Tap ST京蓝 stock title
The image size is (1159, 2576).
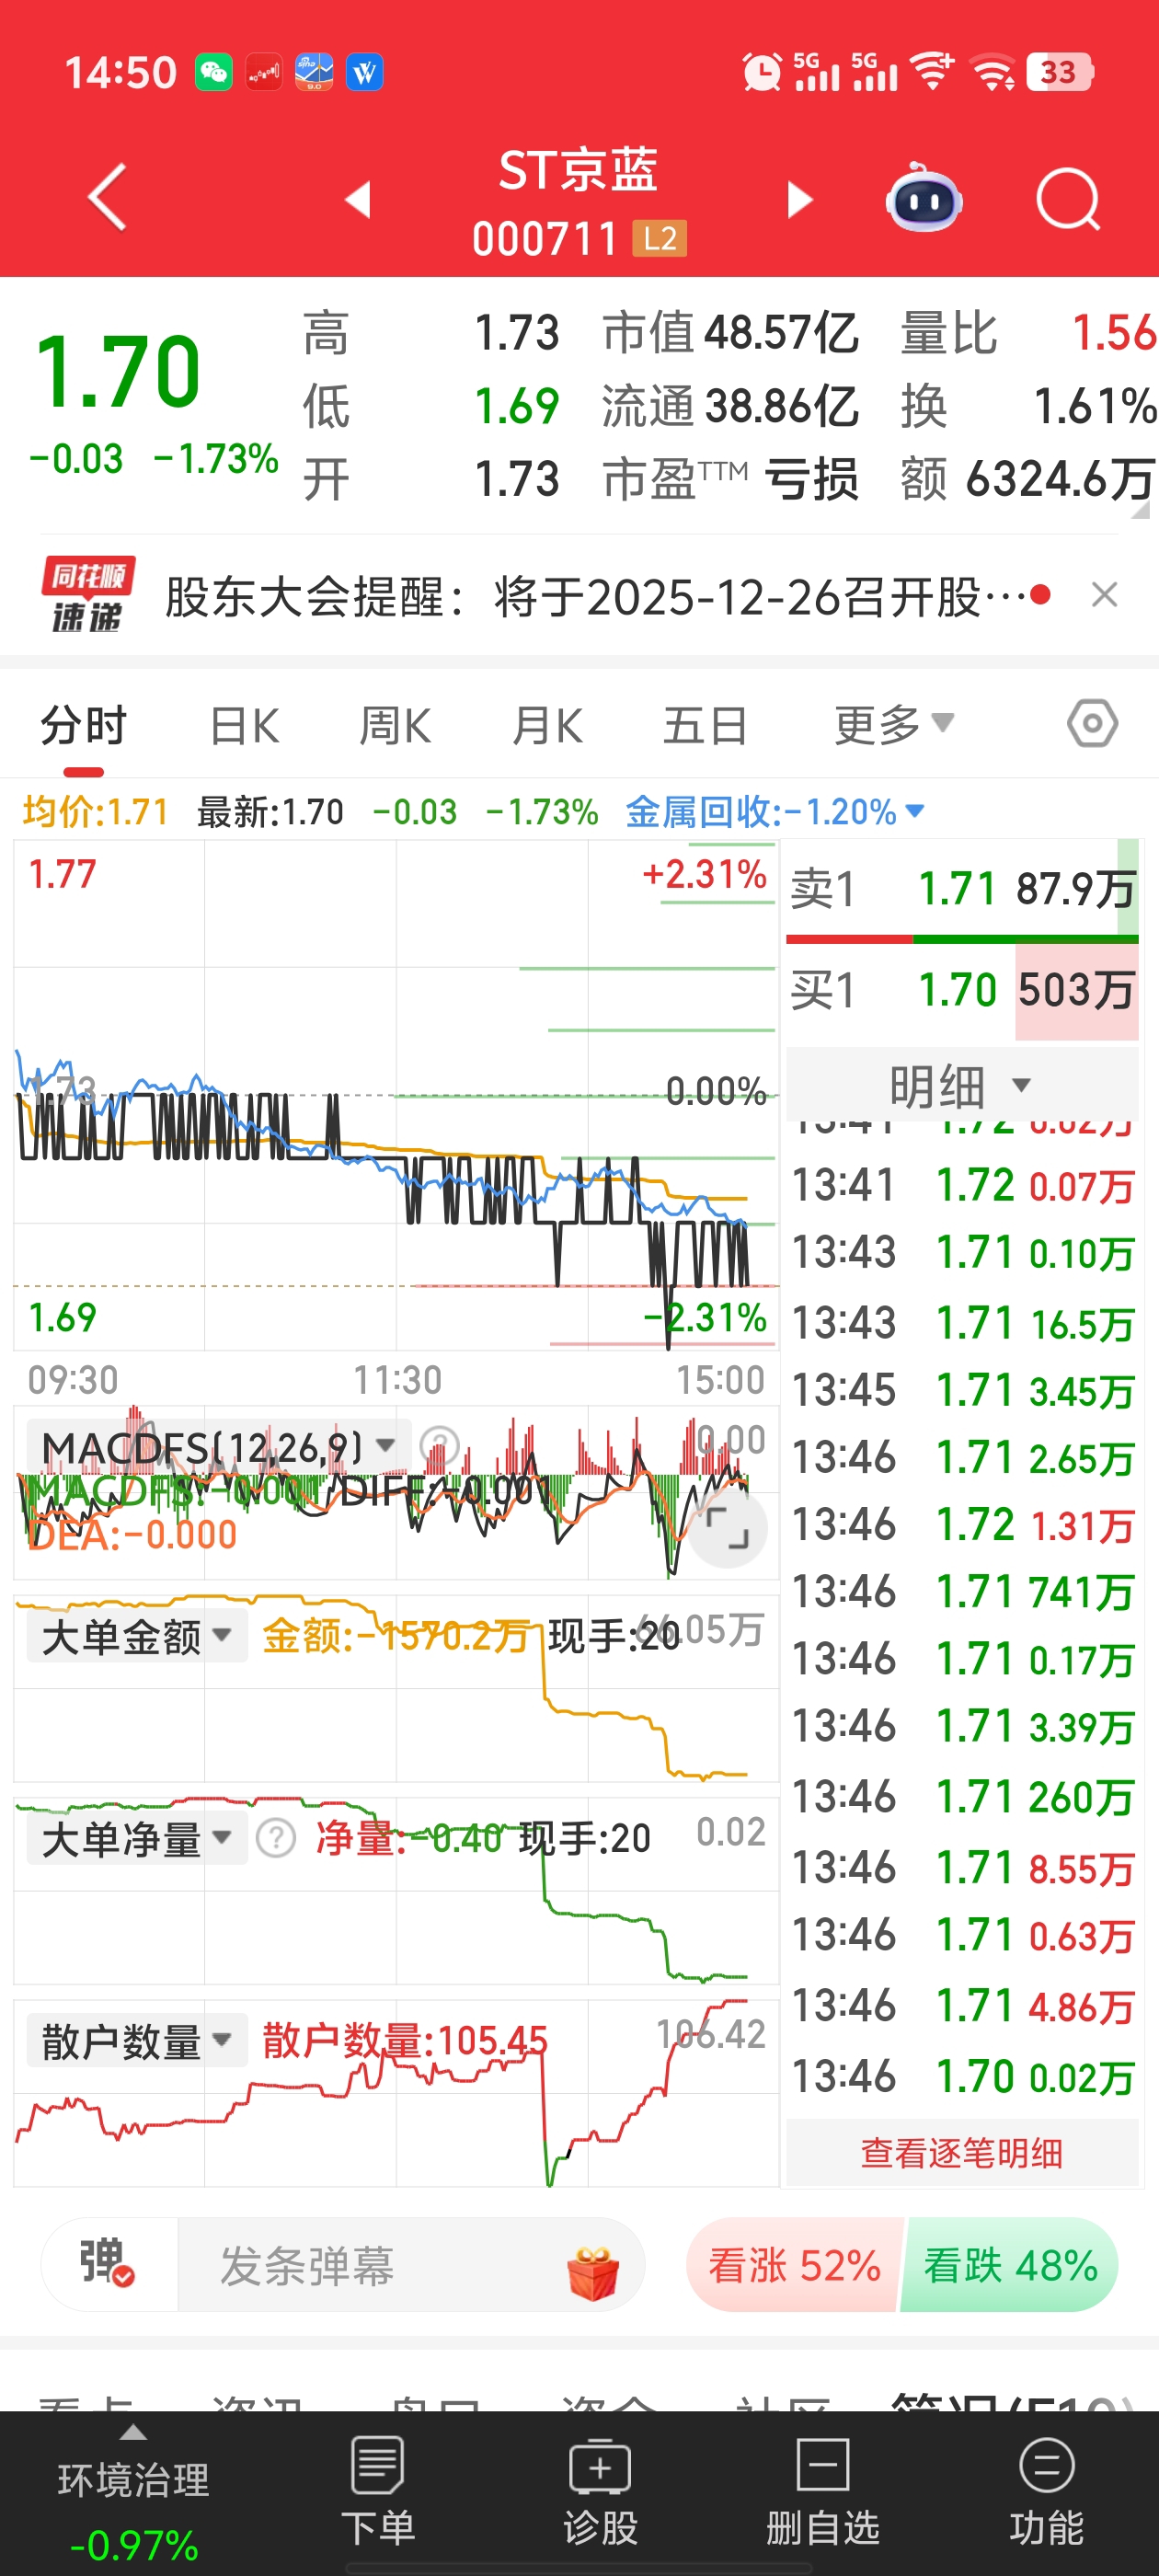pos(578,169)
